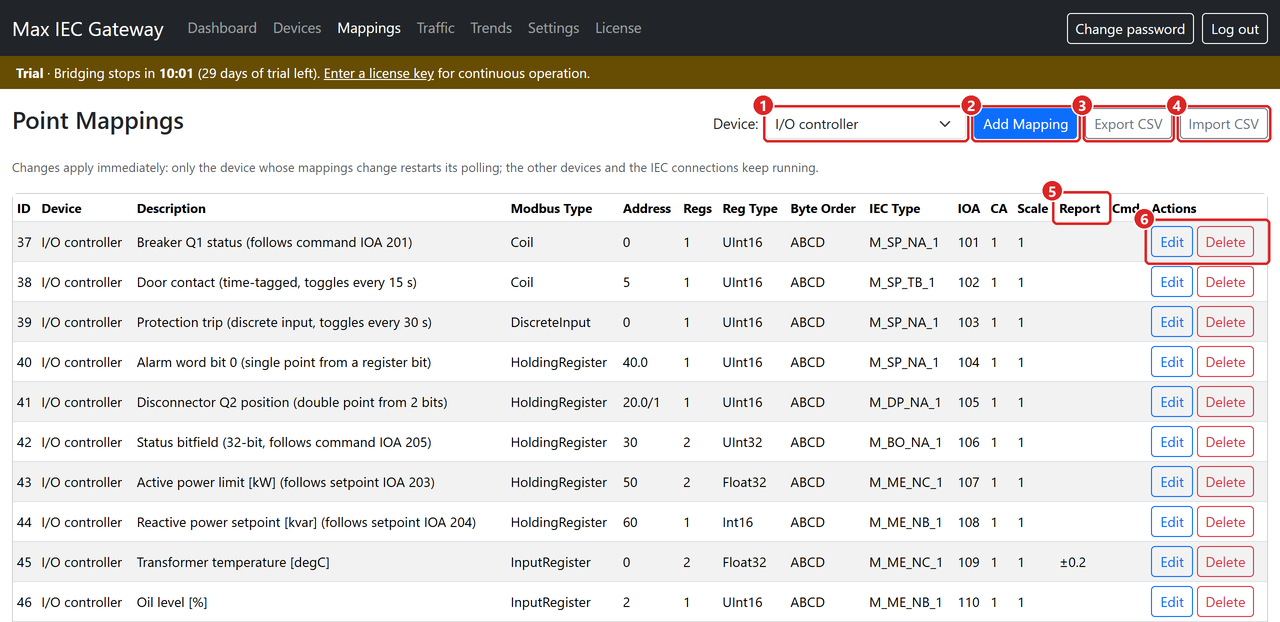The height and width of the screenshot is (622, 1280).
Task: Click the Oil level [%] description
Action: 172,602
